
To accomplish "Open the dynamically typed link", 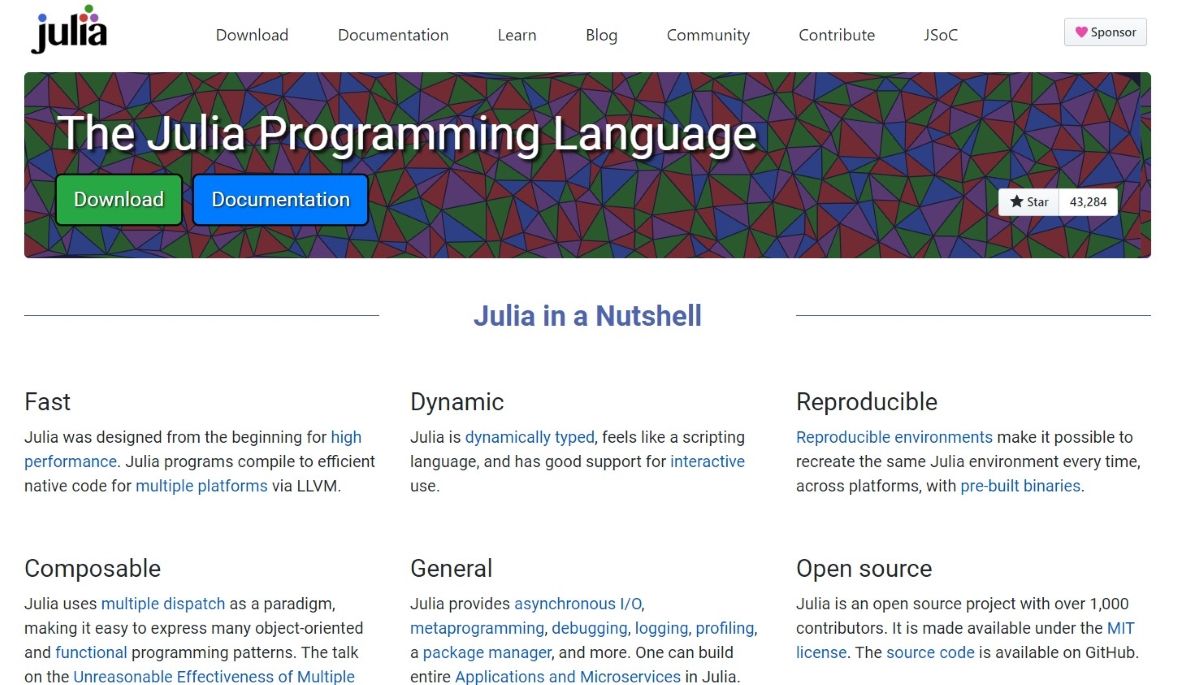I will point(529,436).
